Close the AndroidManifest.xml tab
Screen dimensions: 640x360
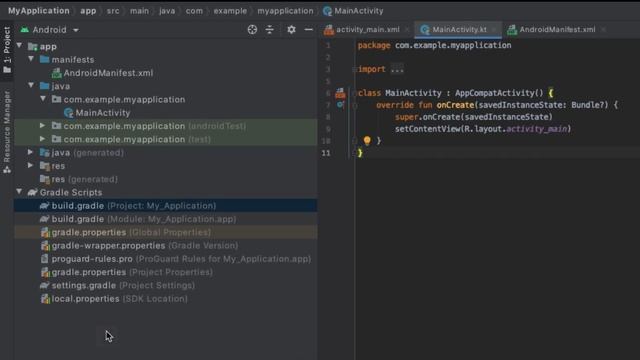(603, 29)
